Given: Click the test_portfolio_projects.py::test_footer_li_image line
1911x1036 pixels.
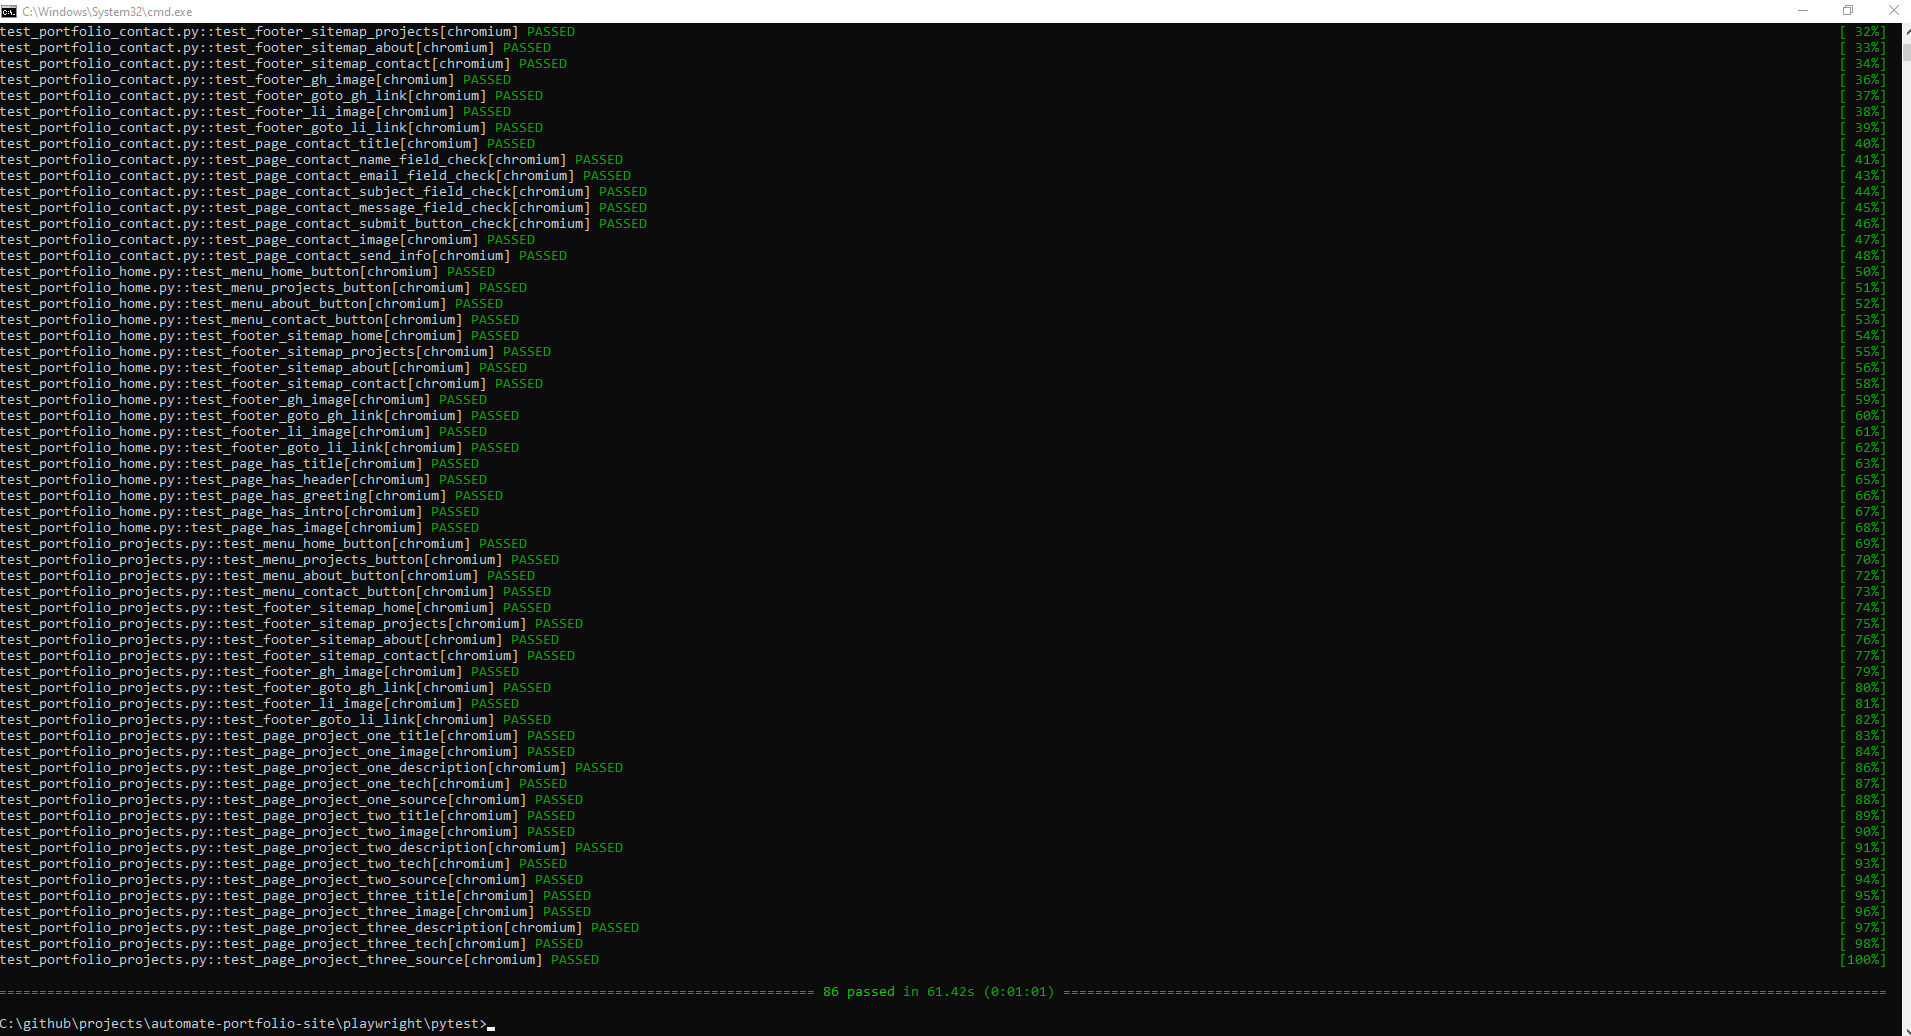Looking at the screenshot, I should [259, 704].
